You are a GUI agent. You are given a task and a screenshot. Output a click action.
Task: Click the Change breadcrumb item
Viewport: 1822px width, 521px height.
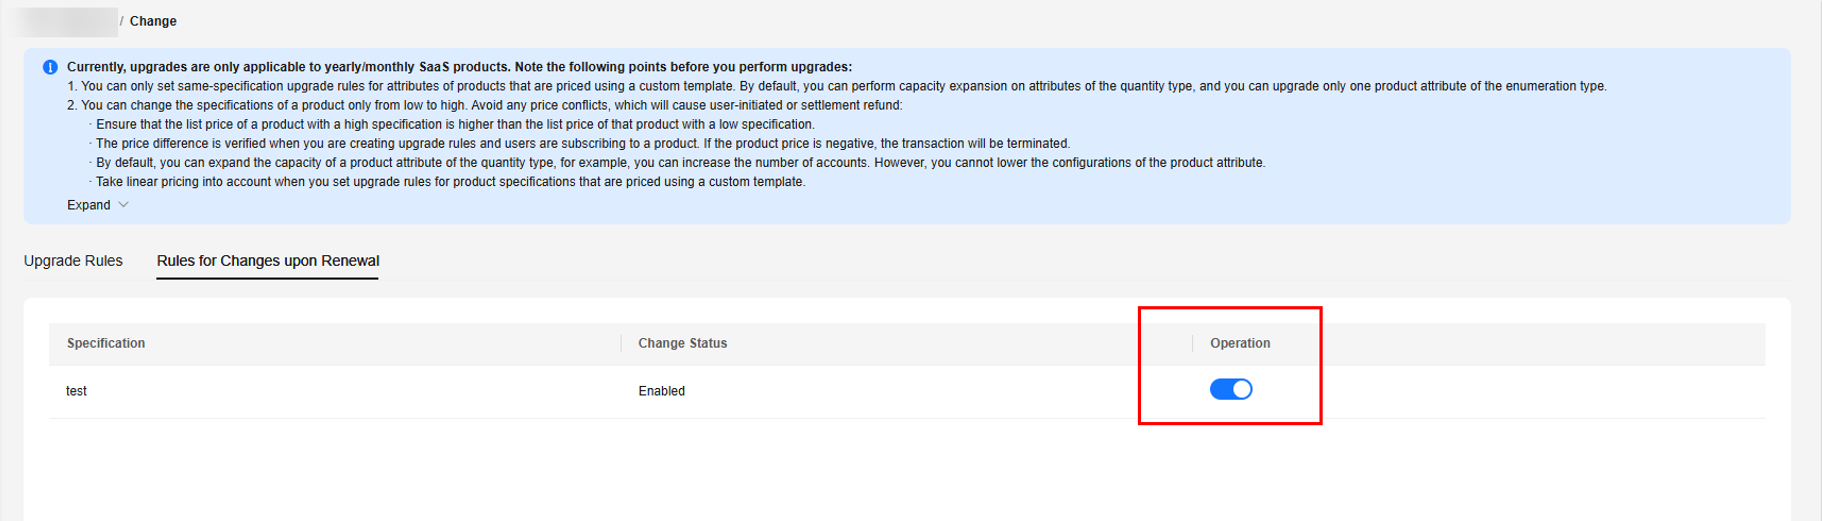153,21
